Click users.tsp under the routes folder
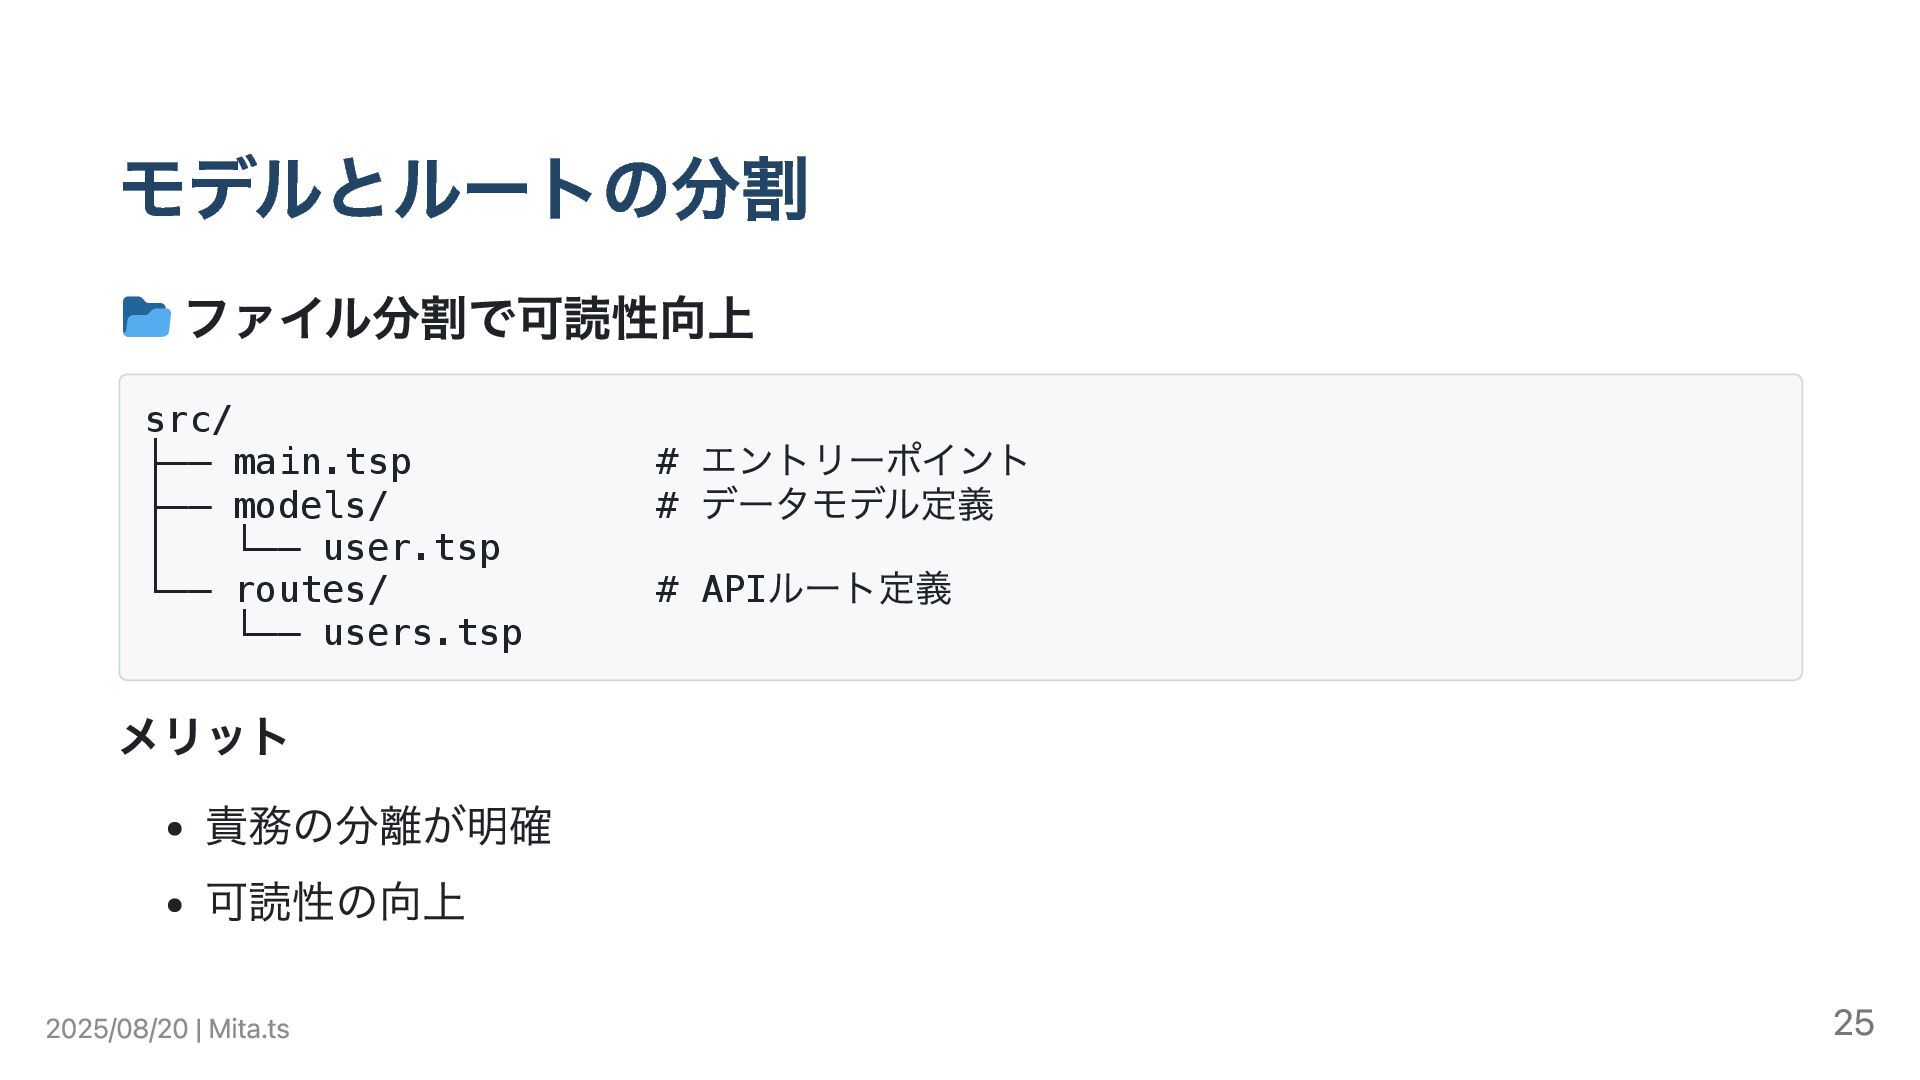This screenshot has height=1080, width=1920. pos(422,633)
